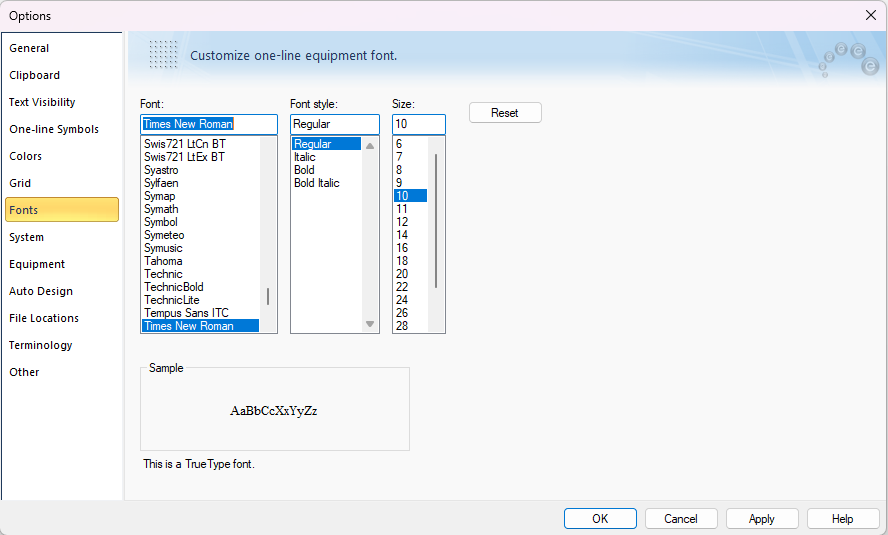The image size is (888, 535).
Task: Select the Fonts options page
Action: (x=62, y=209)
